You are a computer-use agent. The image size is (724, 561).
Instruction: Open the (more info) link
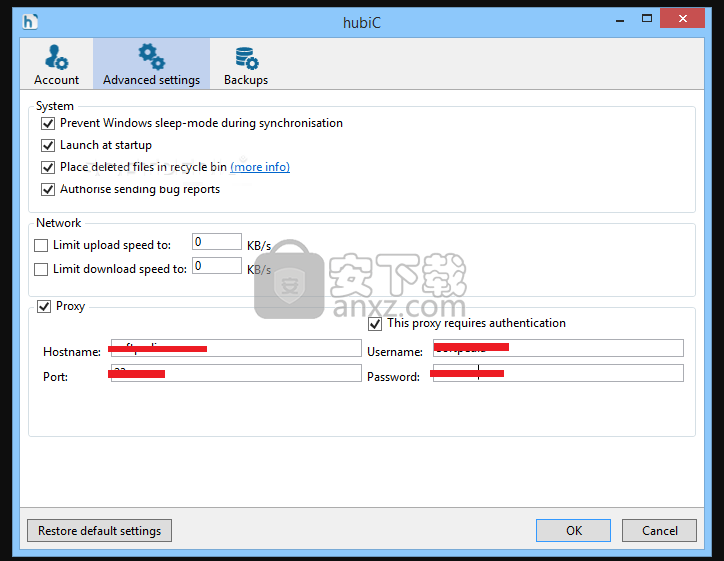(260, 167)
